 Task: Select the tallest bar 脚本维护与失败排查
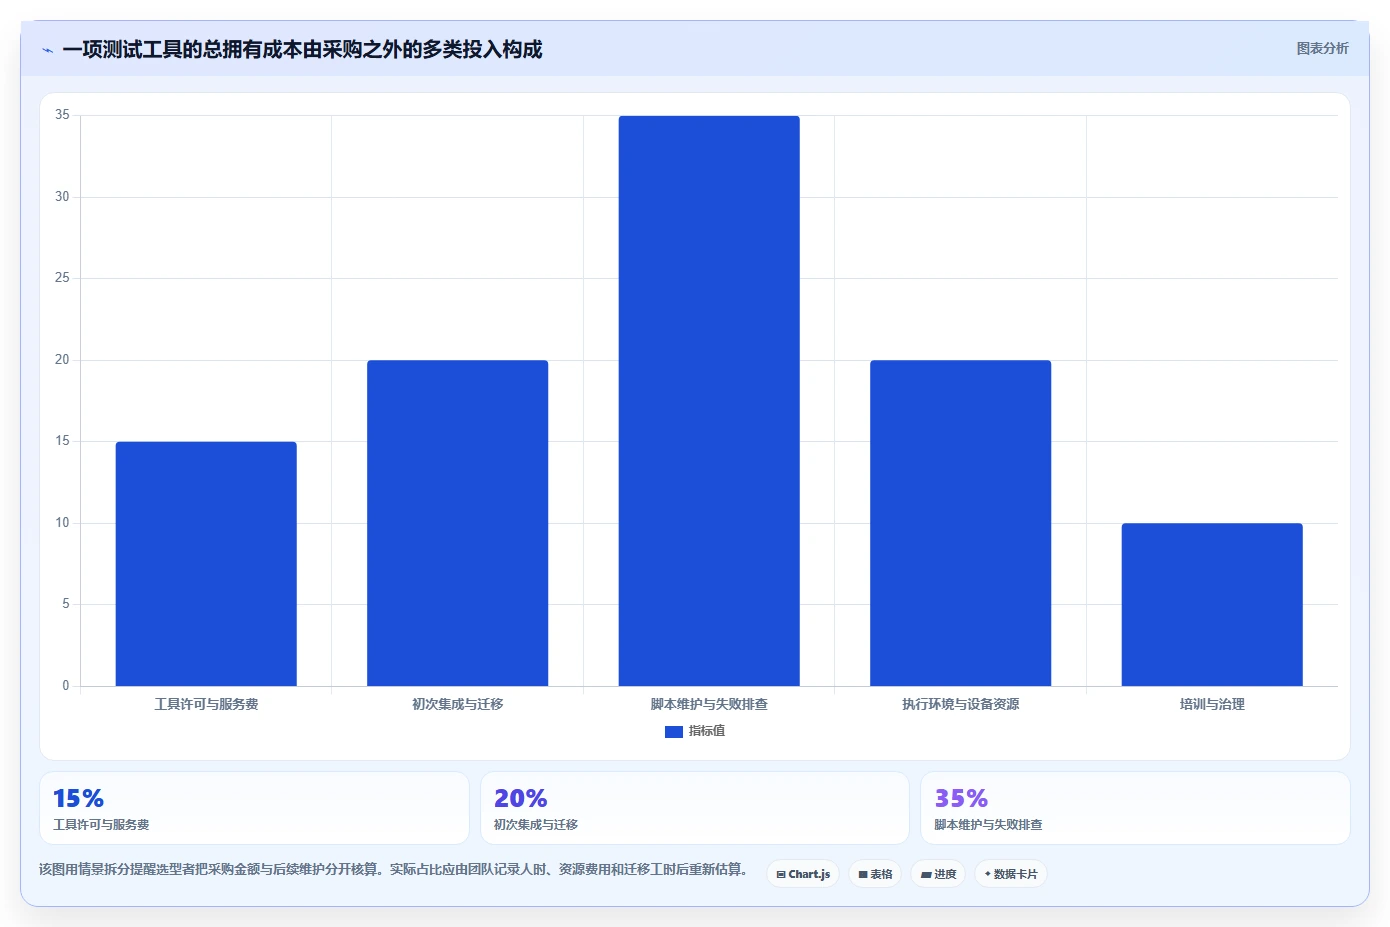(x=709, y=401)
